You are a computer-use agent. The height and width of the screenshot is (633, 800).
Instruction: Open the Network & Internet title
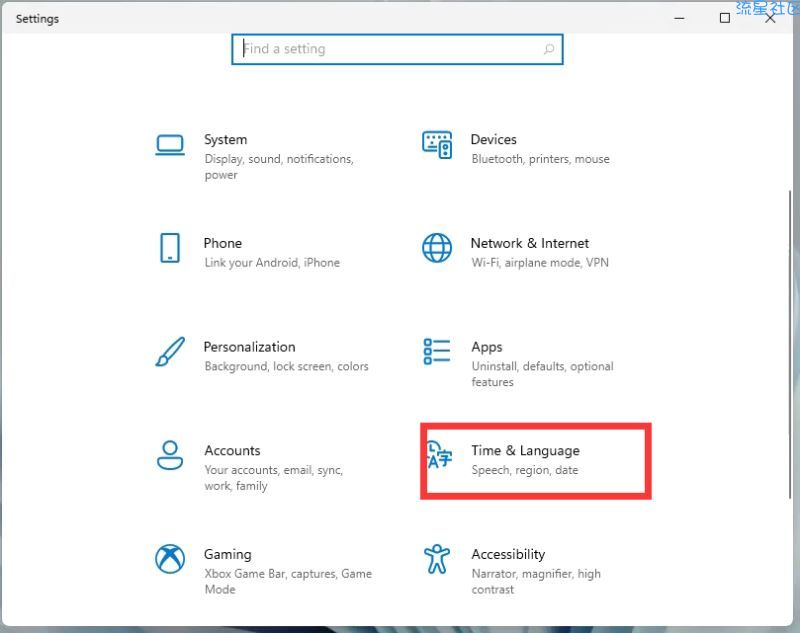(530, 243)
